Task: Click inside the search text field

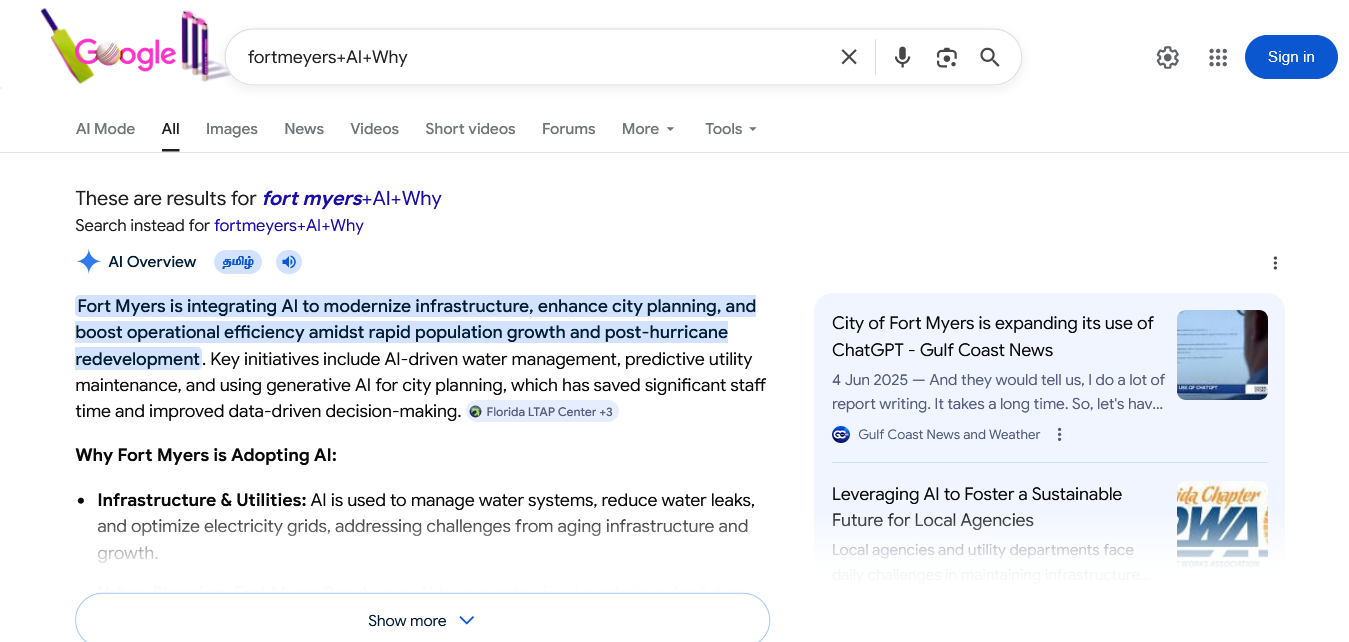Action: 530,57
